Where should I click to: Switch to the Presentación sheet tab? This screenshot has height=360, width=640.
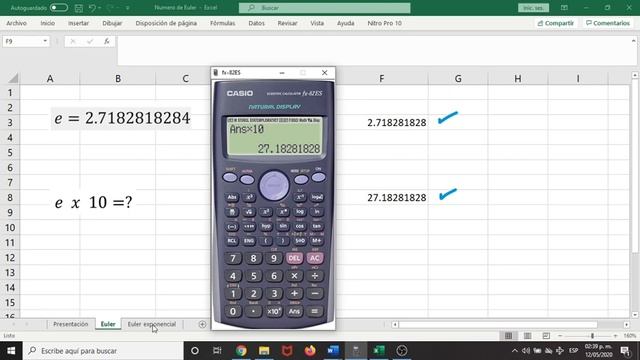point(70,324)
